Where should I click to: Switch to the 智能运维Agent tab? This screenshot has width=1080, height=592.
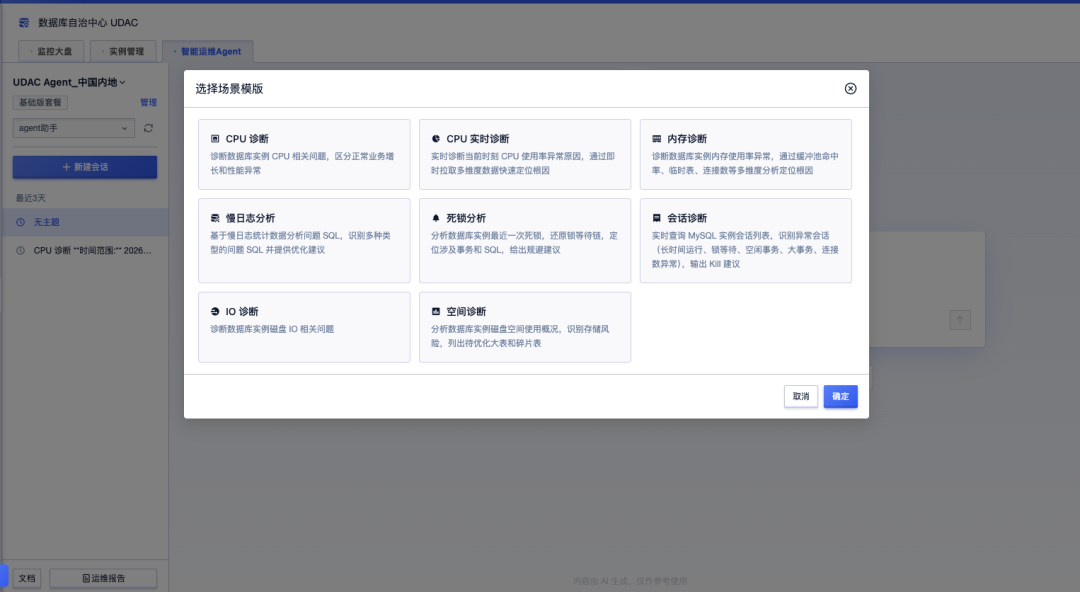point(208,51)
